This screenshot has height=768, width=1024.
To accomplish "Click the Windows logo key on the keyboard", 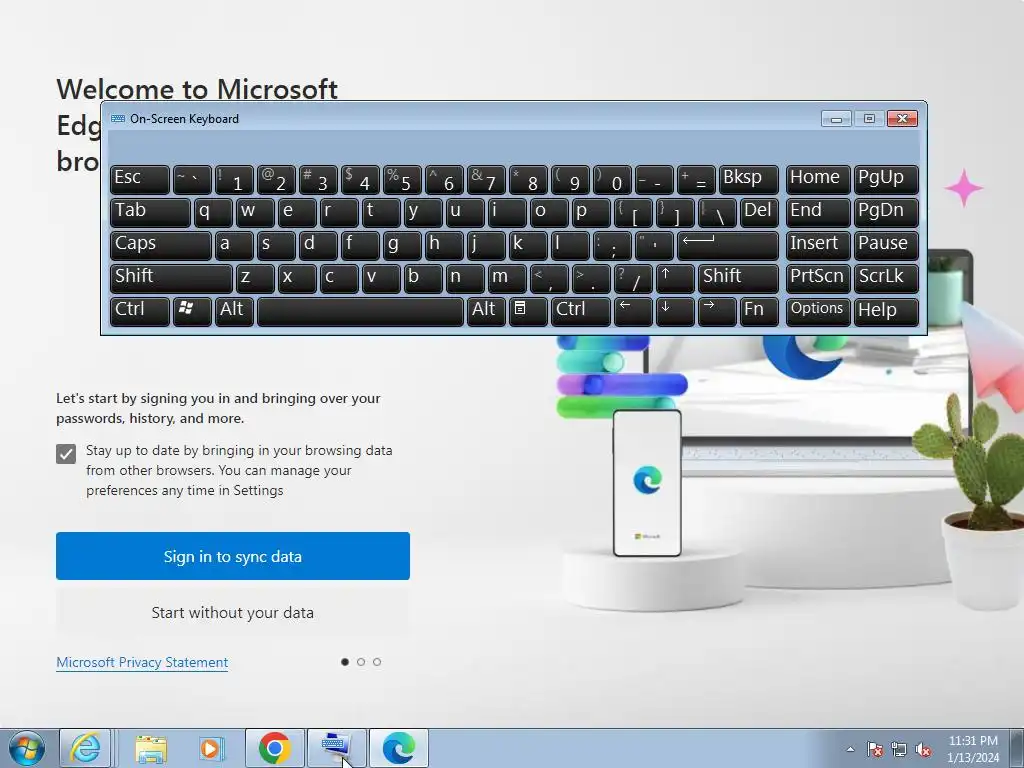I will (192, 311).
